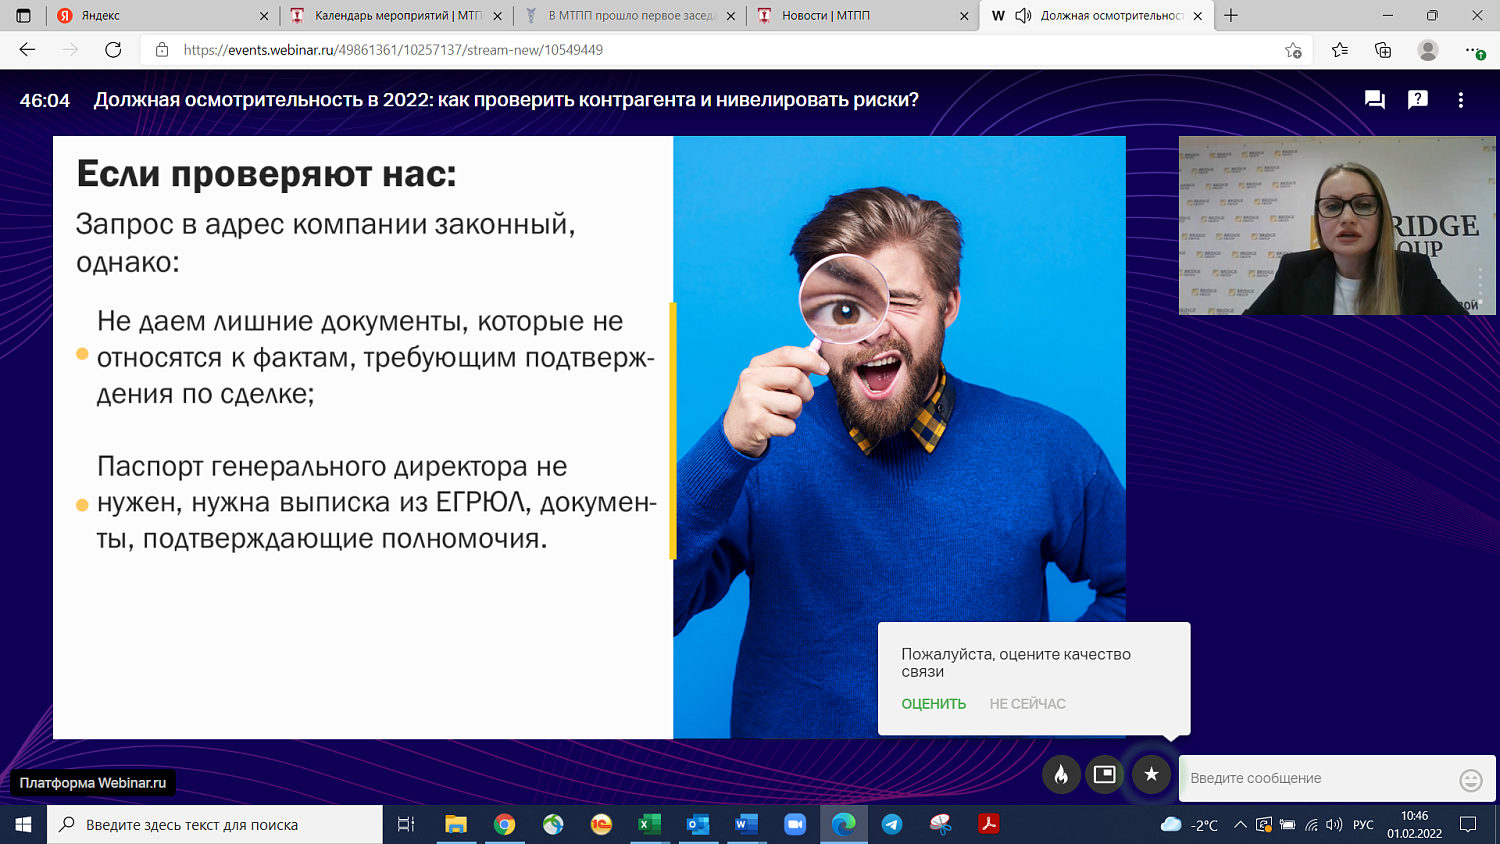Open browser Collections
1500x844 pixels.
tap(1383, 50)
